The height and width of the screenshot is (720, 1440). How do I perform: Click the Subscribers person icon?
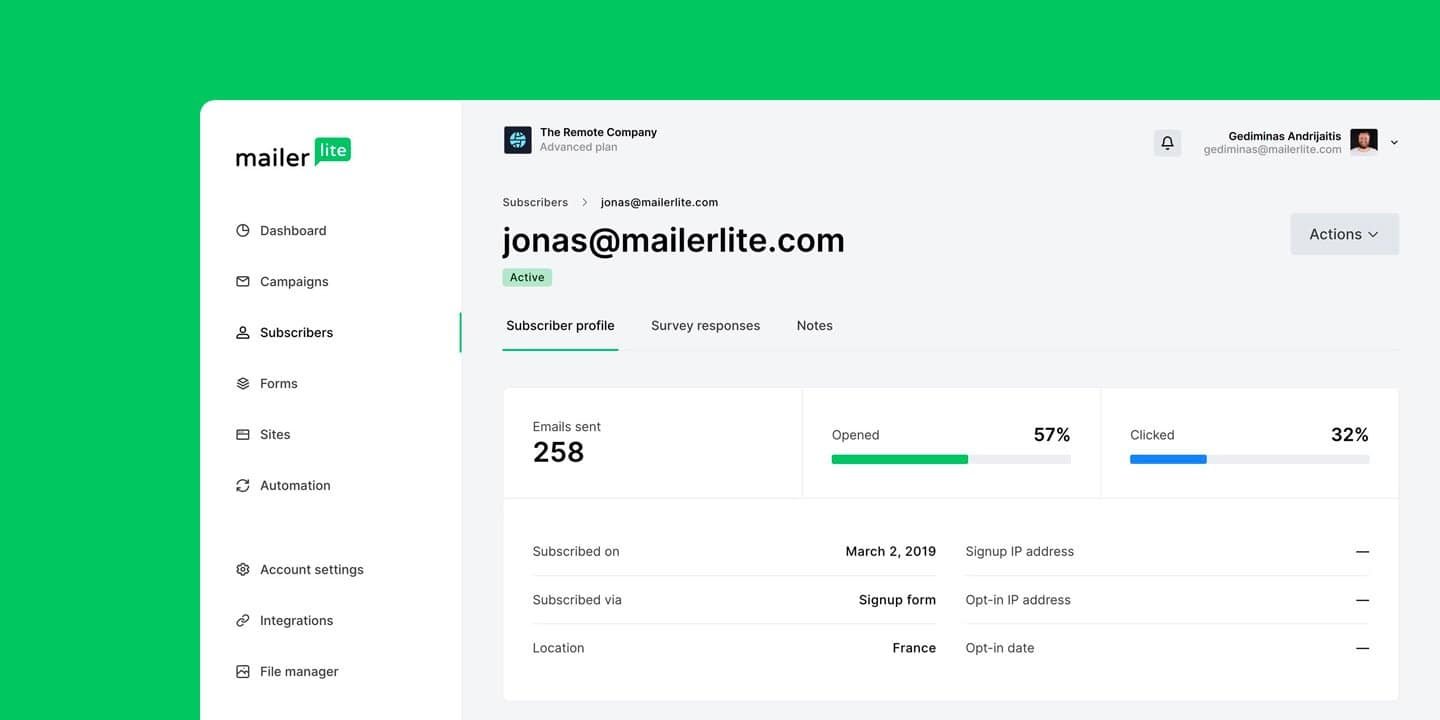242,332
